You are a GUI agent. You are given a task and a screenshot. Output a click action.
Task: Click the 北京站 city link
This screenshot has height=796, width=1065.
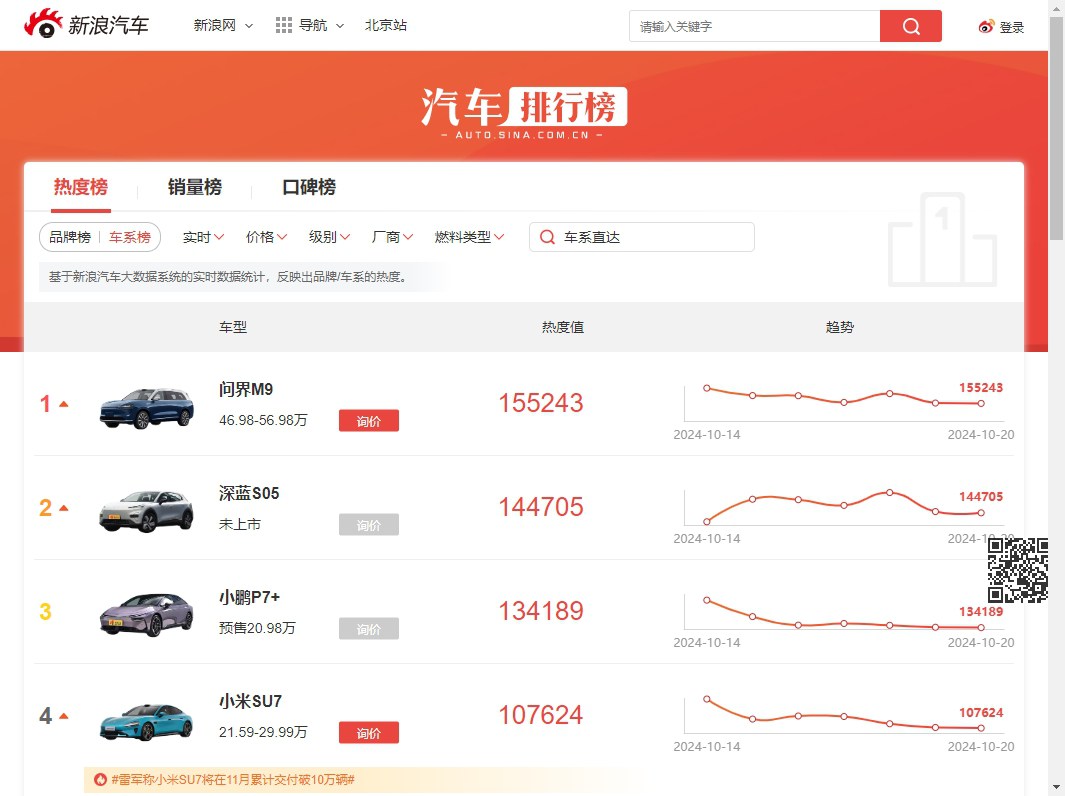pyautogui.click(x=386, y=25)
